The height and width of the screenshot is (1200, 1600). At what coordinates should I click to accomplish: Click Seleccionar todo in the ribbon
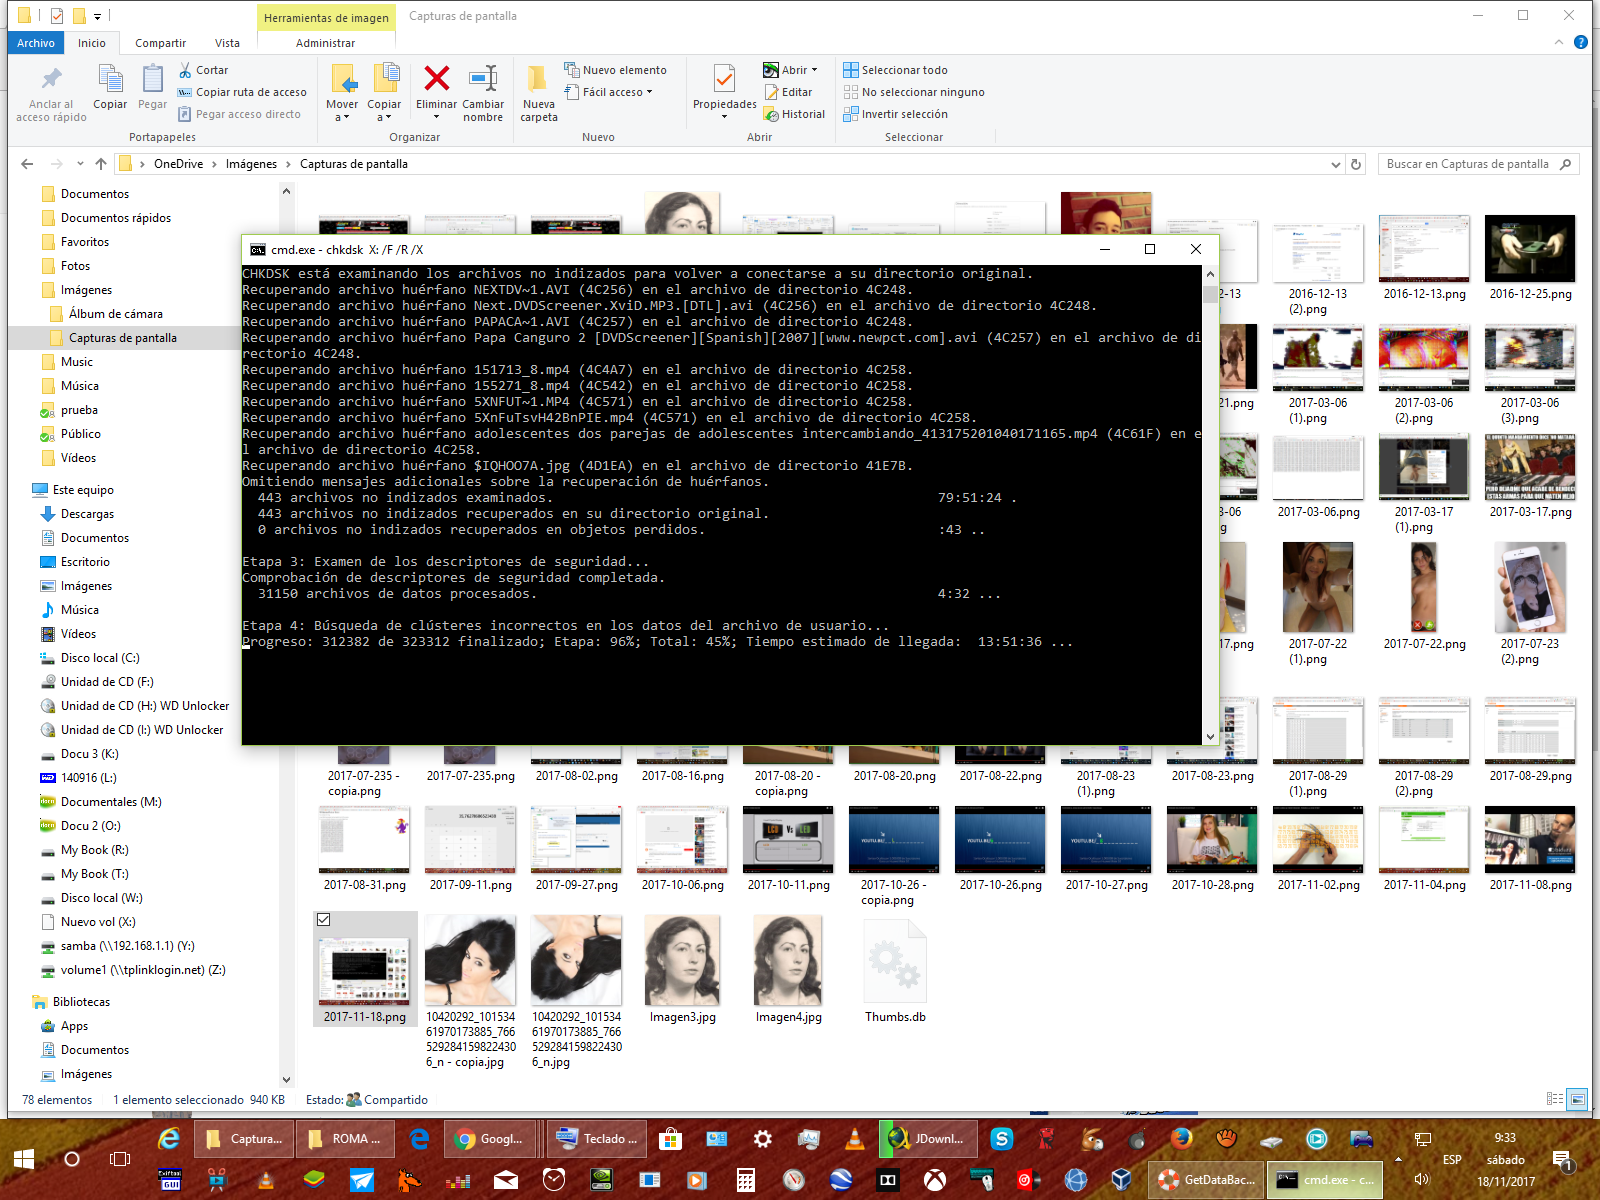(x=904, y=70)
